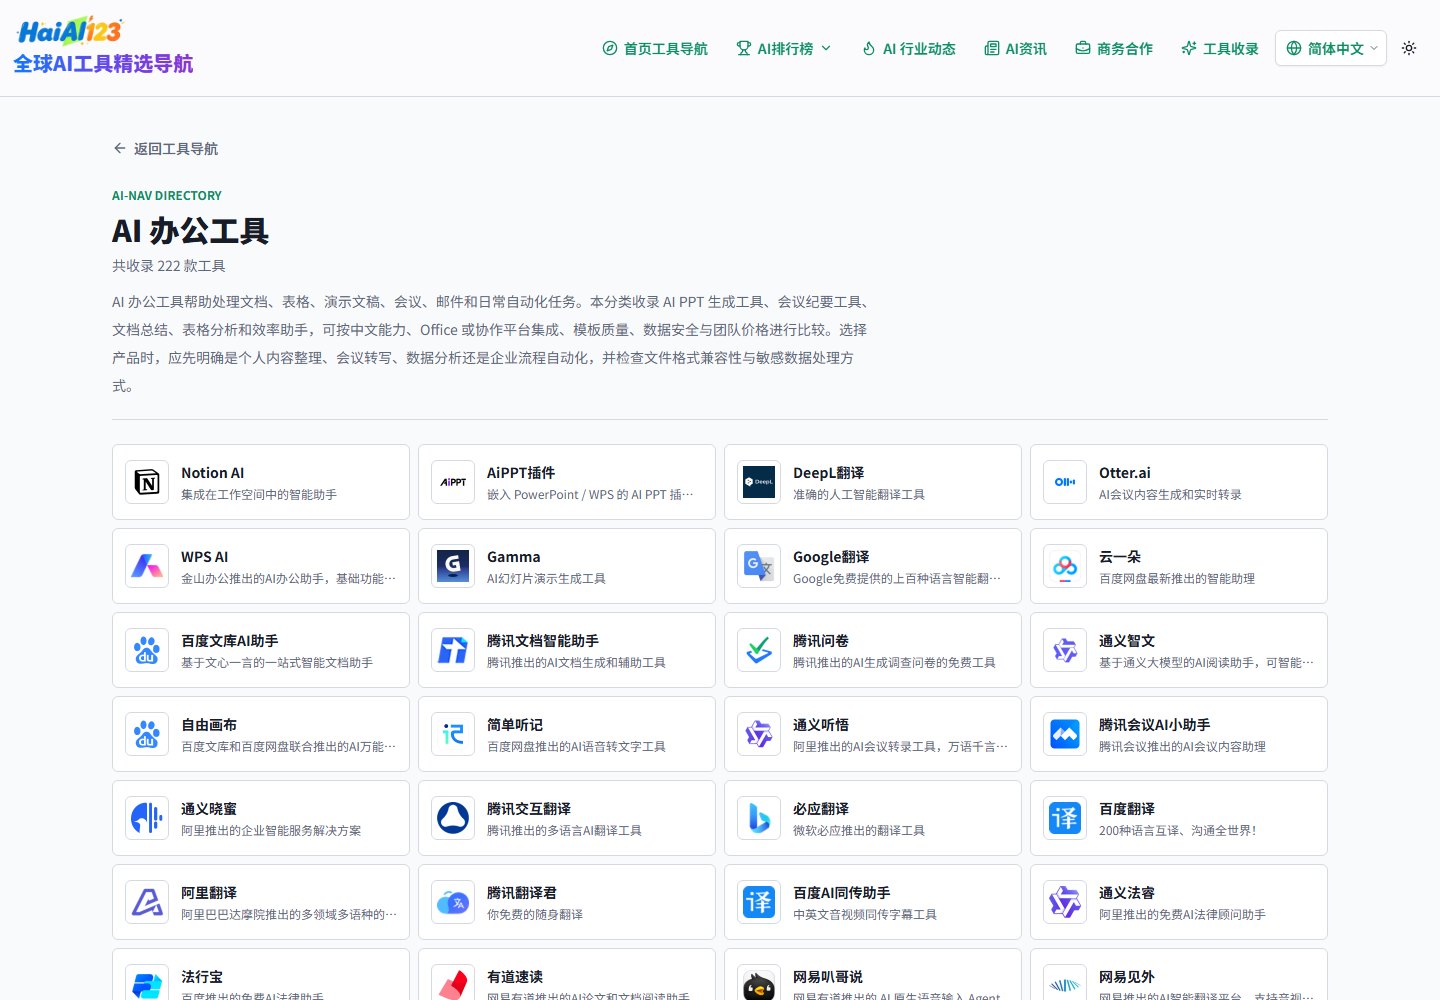The image size is (1440, 1000).
Task: Open the 百度AI同传助手 tool card
Action: point(873,902)
